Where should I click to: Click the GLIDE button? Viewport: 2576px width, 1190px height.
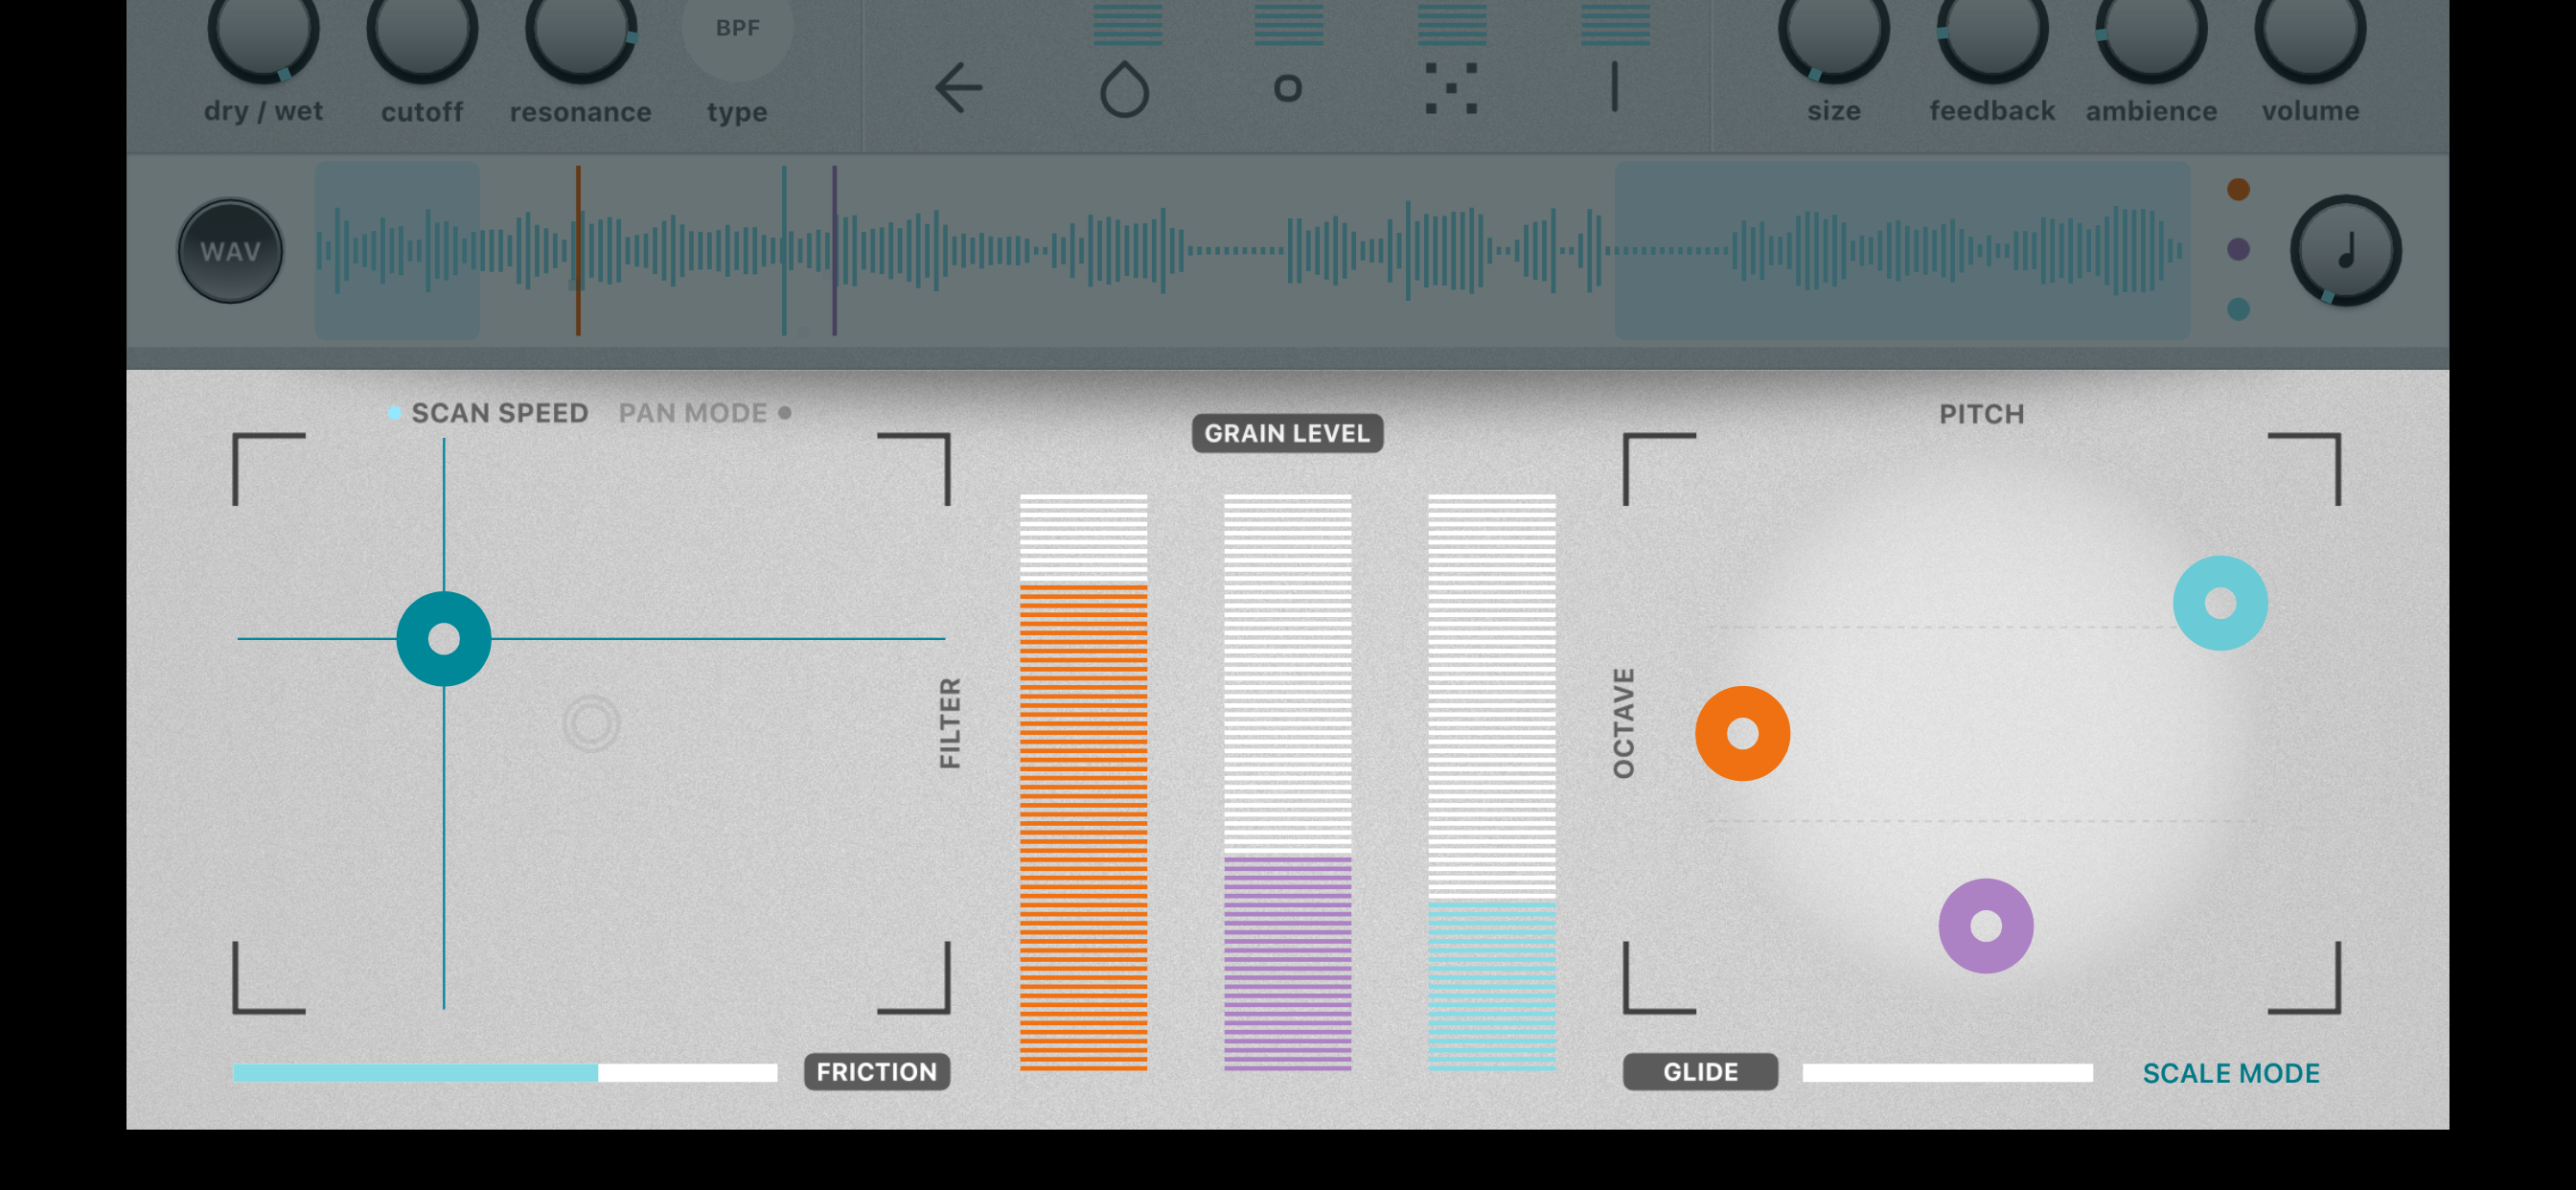click(x=1700, y=1072)
